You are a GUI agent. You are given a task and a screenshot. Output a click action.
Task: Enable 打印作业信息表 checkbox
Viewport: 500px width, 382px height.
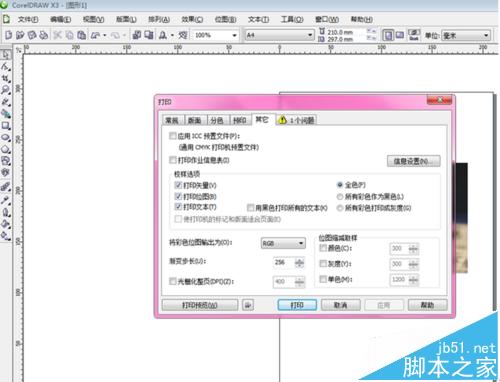(x=173, y=160)
